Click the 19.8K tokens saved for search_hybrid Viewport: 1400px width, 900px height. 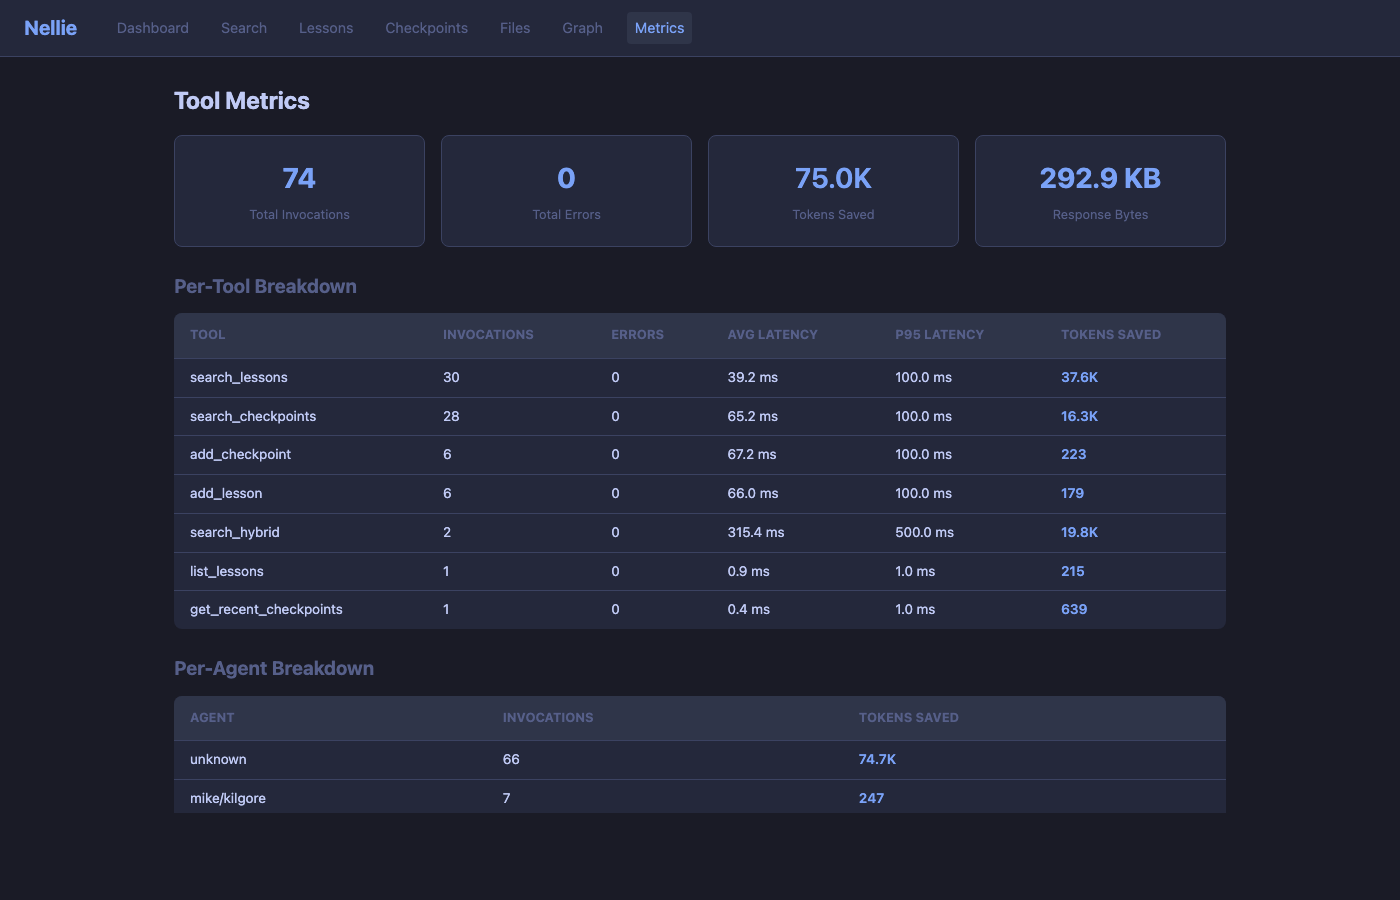(1079, 533)
